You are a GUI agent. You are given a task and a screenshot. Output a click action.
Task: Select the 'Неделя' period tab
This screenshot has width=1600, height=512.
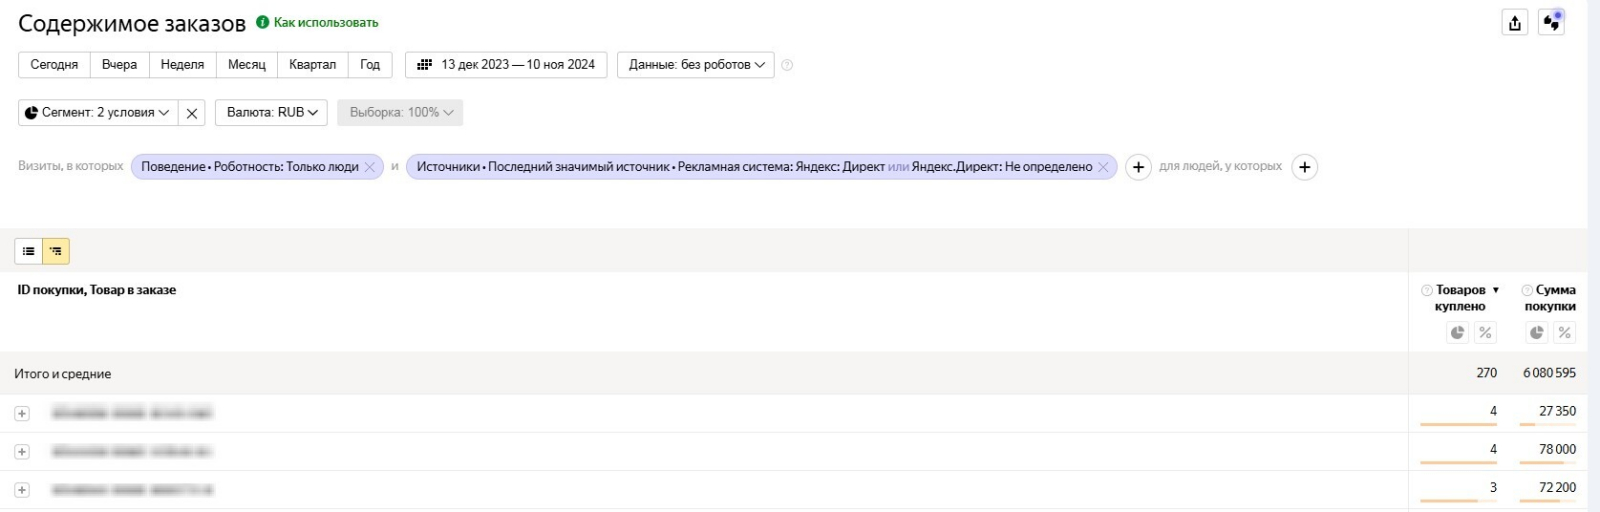pos(182,65)
